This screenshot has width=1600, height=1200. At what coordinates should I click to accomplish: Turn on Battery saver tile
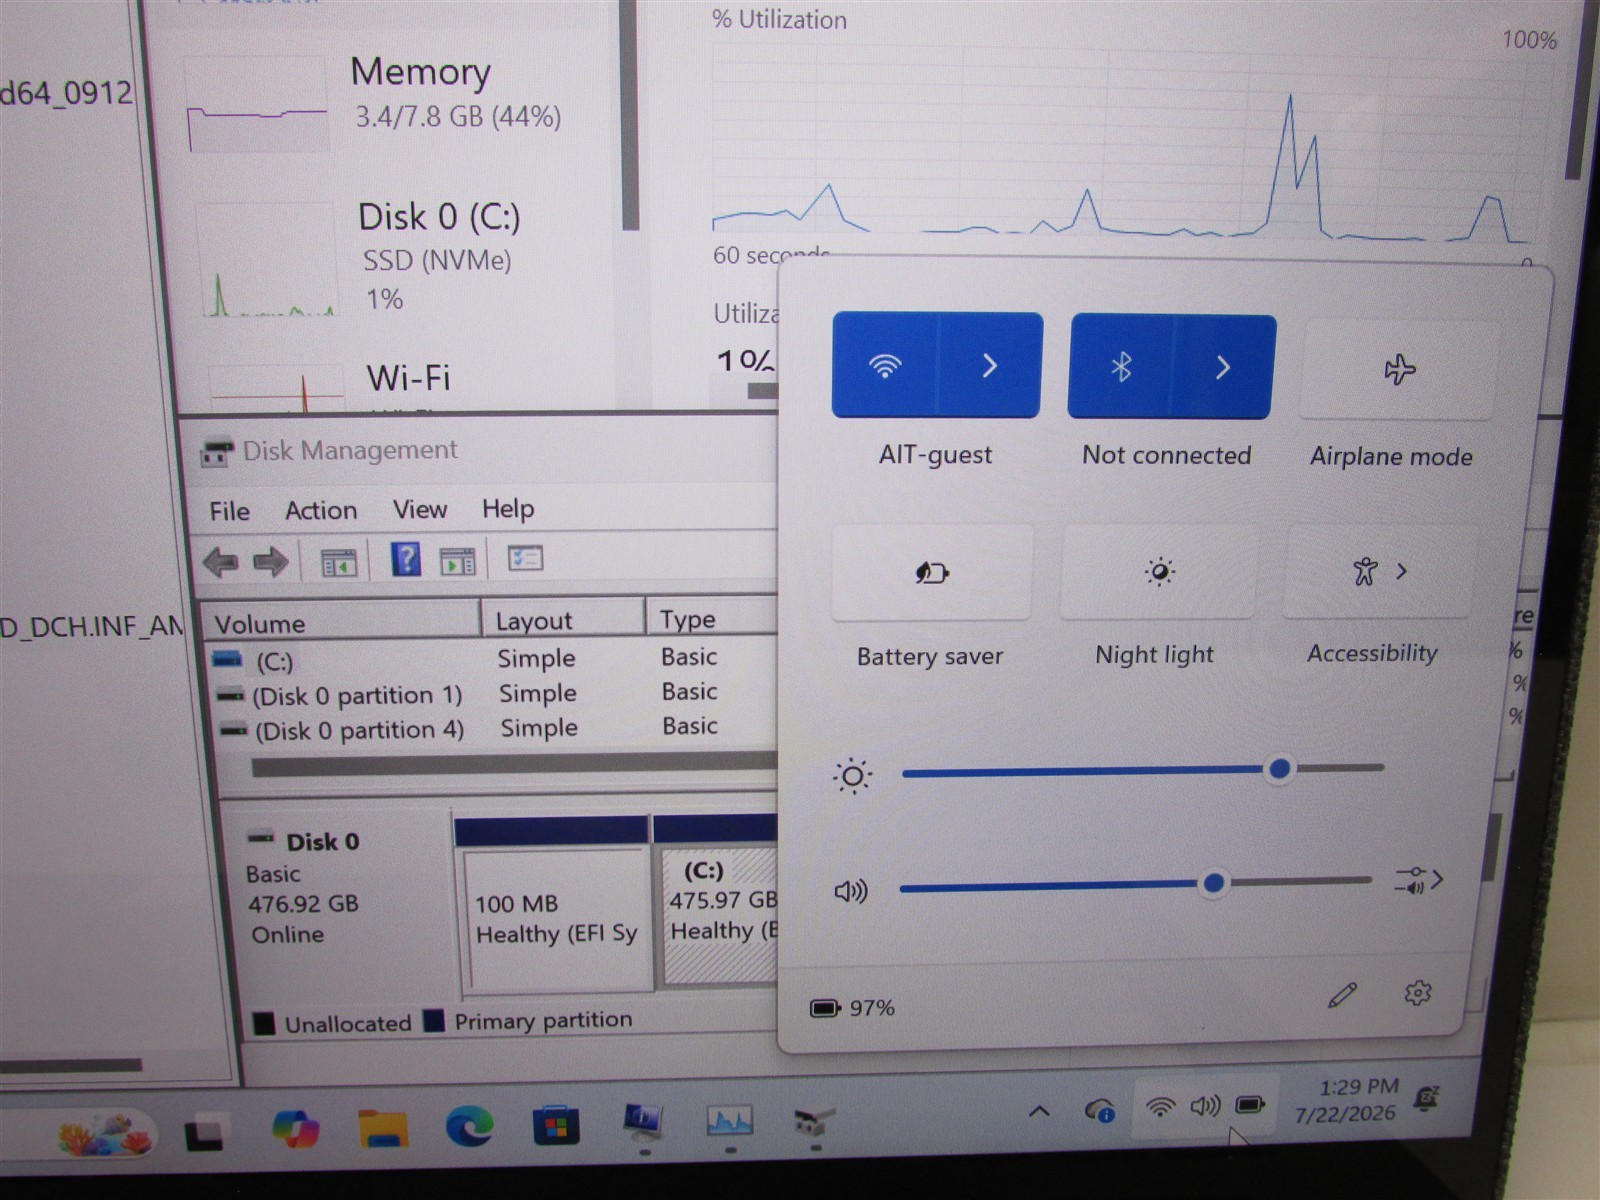coord(932,572)
